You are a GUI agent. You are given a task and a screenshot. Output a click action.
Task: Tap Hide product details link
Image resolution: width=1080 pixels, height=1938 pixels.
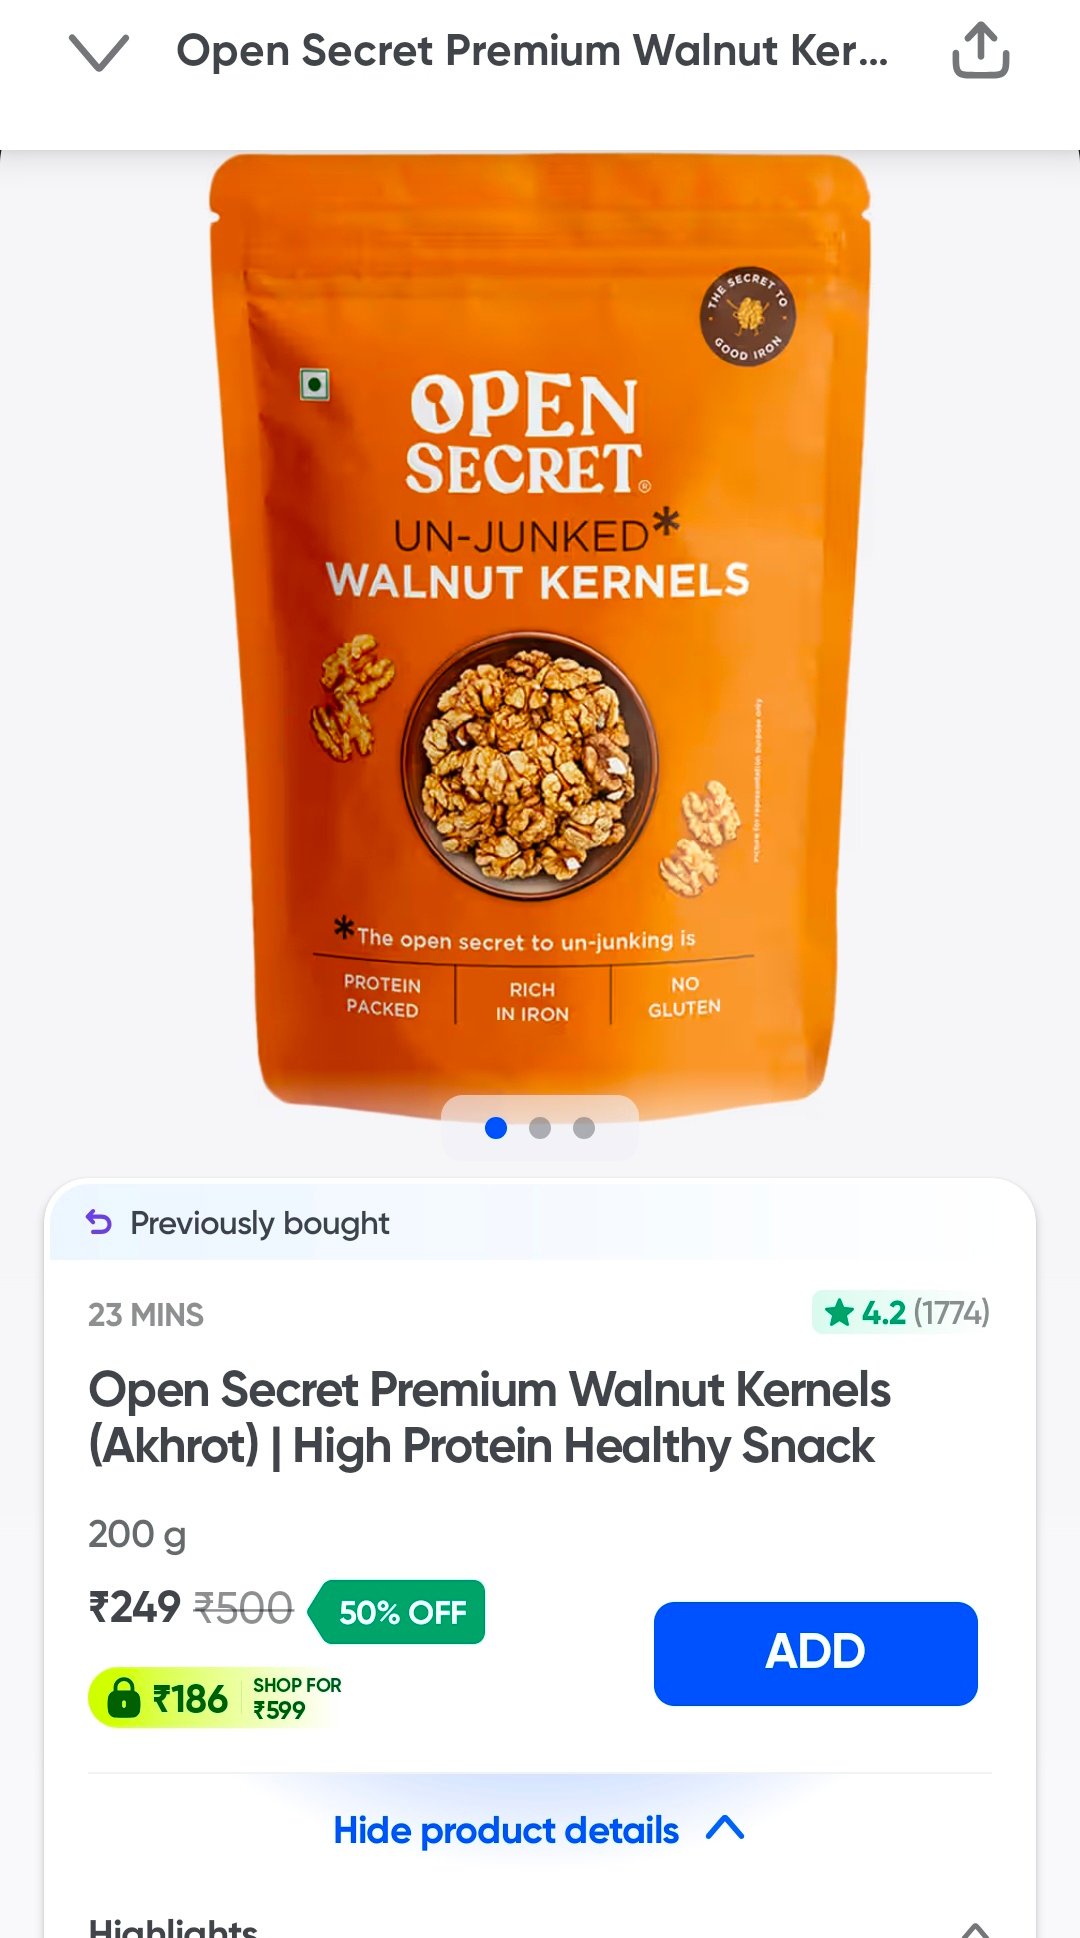point(506,1830)
